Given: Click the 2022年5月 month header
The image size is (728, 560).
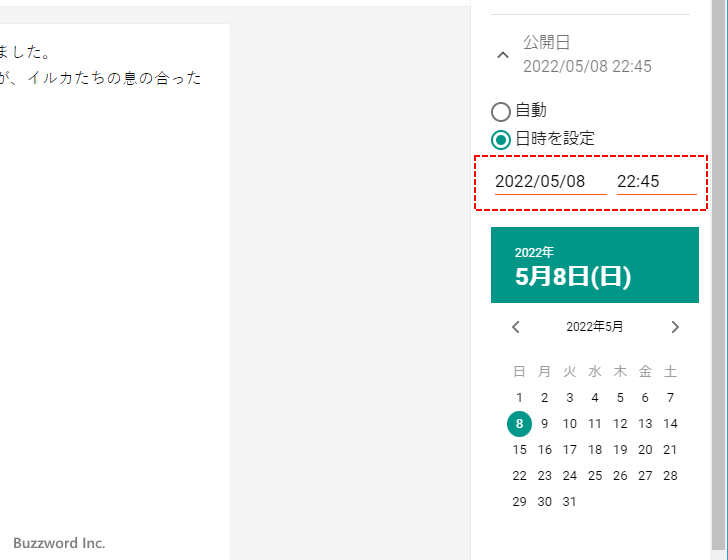Looking at the screenshot, I should (x=594, y=327).
